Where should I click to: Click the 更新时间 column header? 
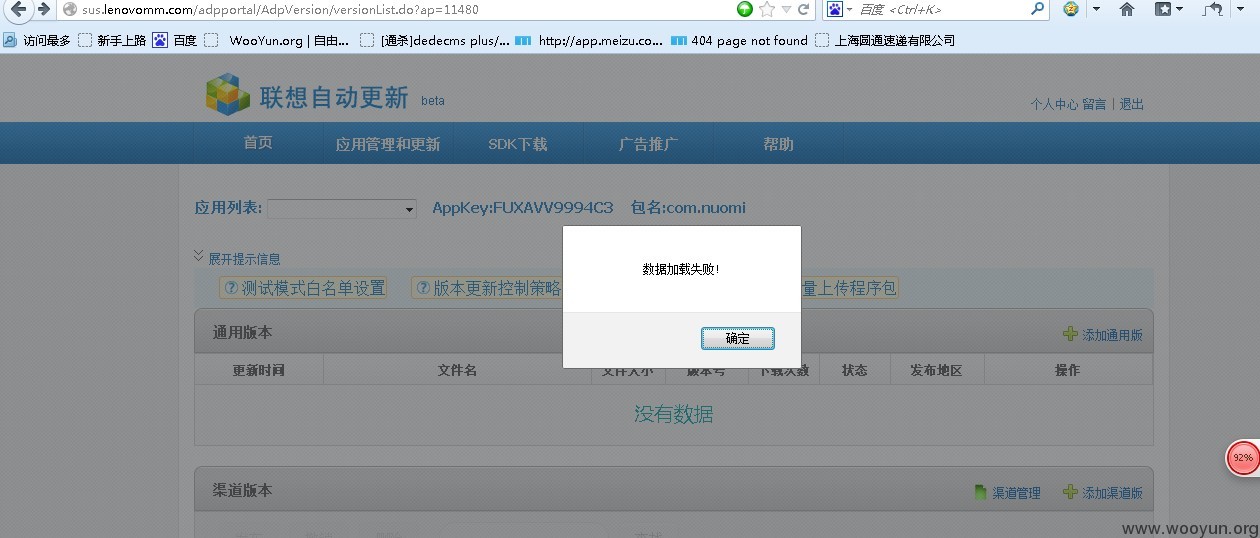click(x=259, y=370)
